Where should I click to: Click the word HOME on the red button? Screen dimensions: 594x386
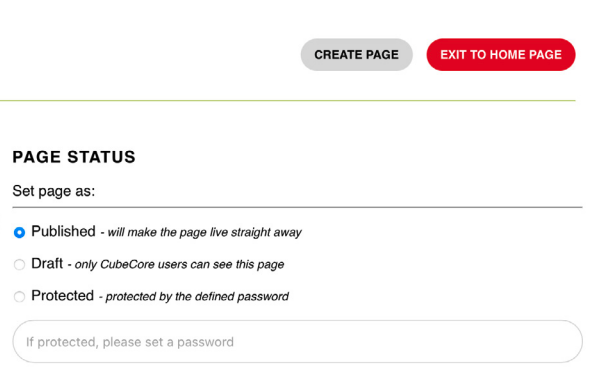pos(507,55)
